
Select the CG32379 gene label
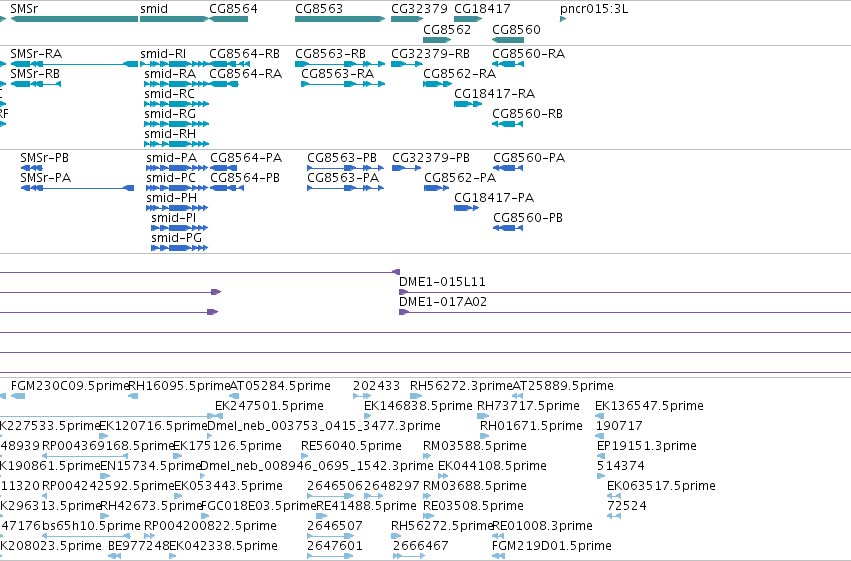(420, 9)
